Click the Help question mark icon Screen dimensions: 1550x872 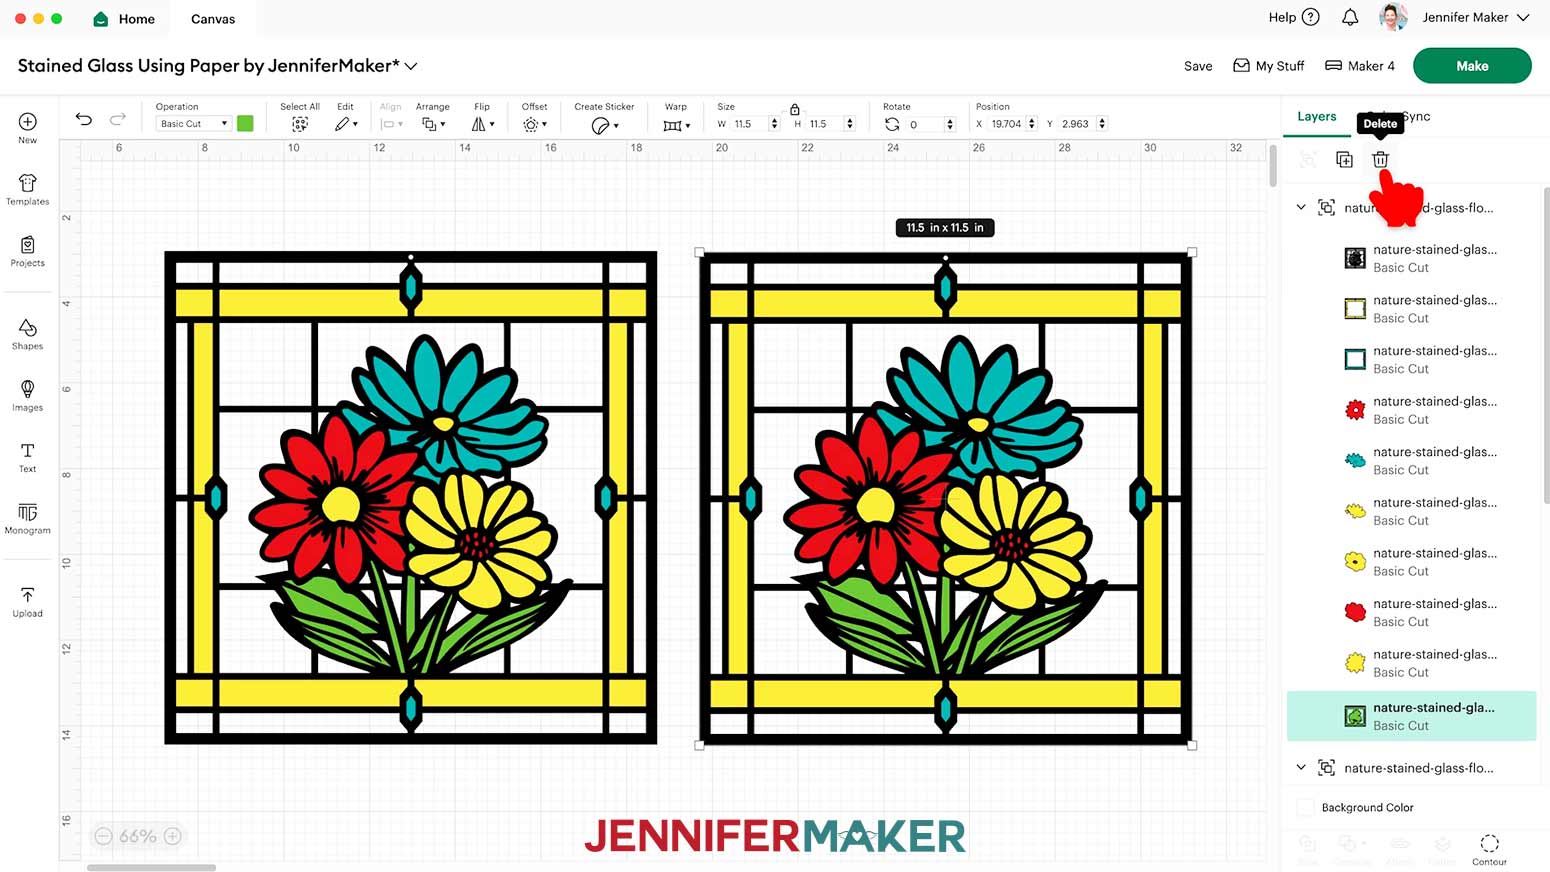(x=1311, y=17)
